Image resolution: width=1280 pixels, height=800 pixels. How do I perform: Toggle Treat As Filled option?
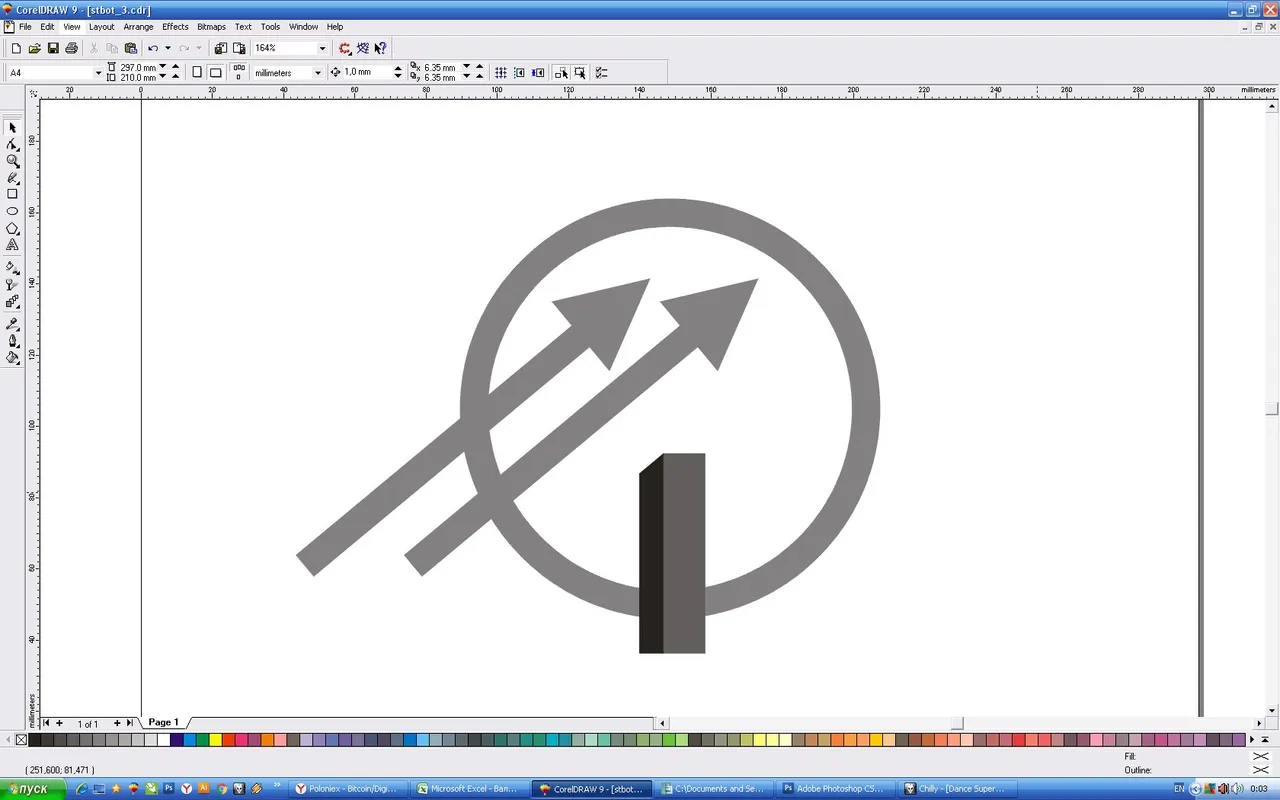[579, 73]
